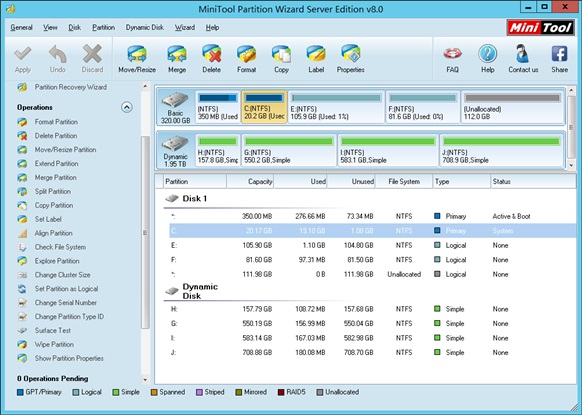Click the Contact us icon
Image resolution: width=582 pixels, height=415 pixels.
tap(523, 54)
